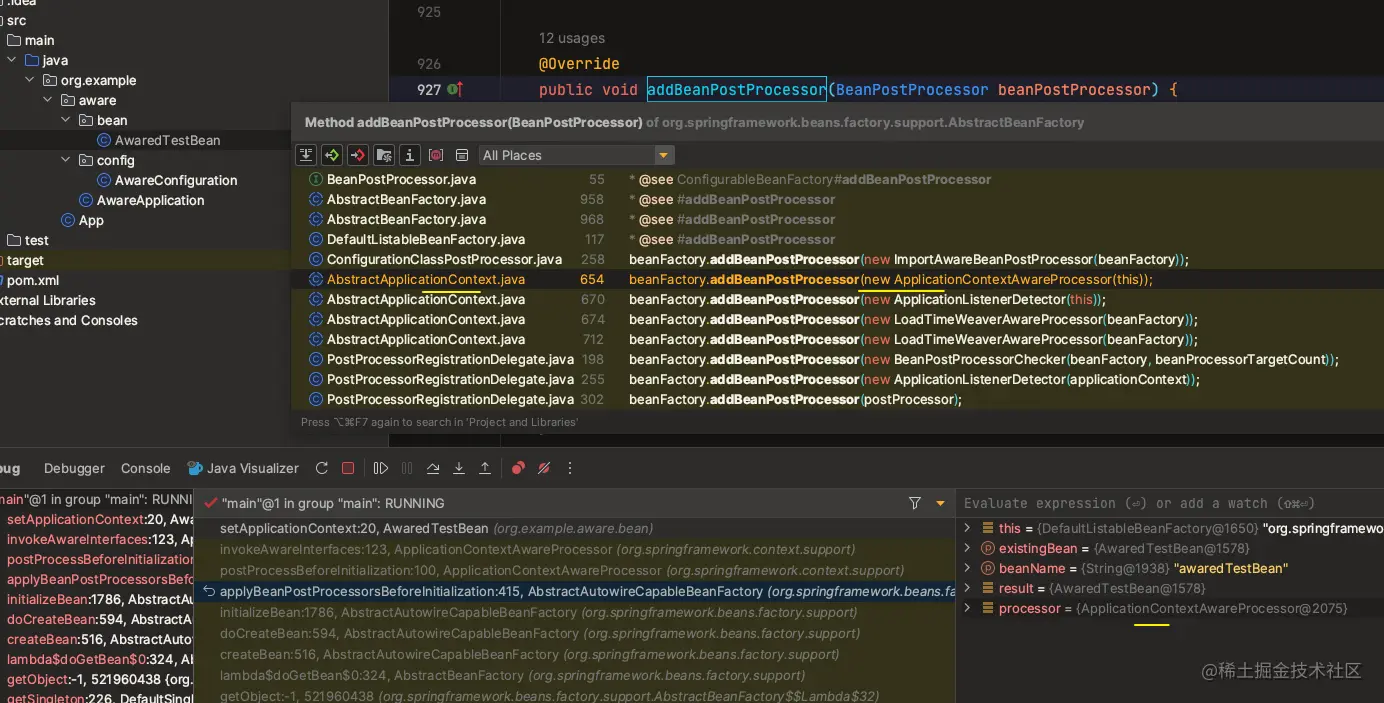This screenshot has width=1384, height=703.
Task: Toggle Read Access filter (green arrow) icon
Action: click(332, 155)
